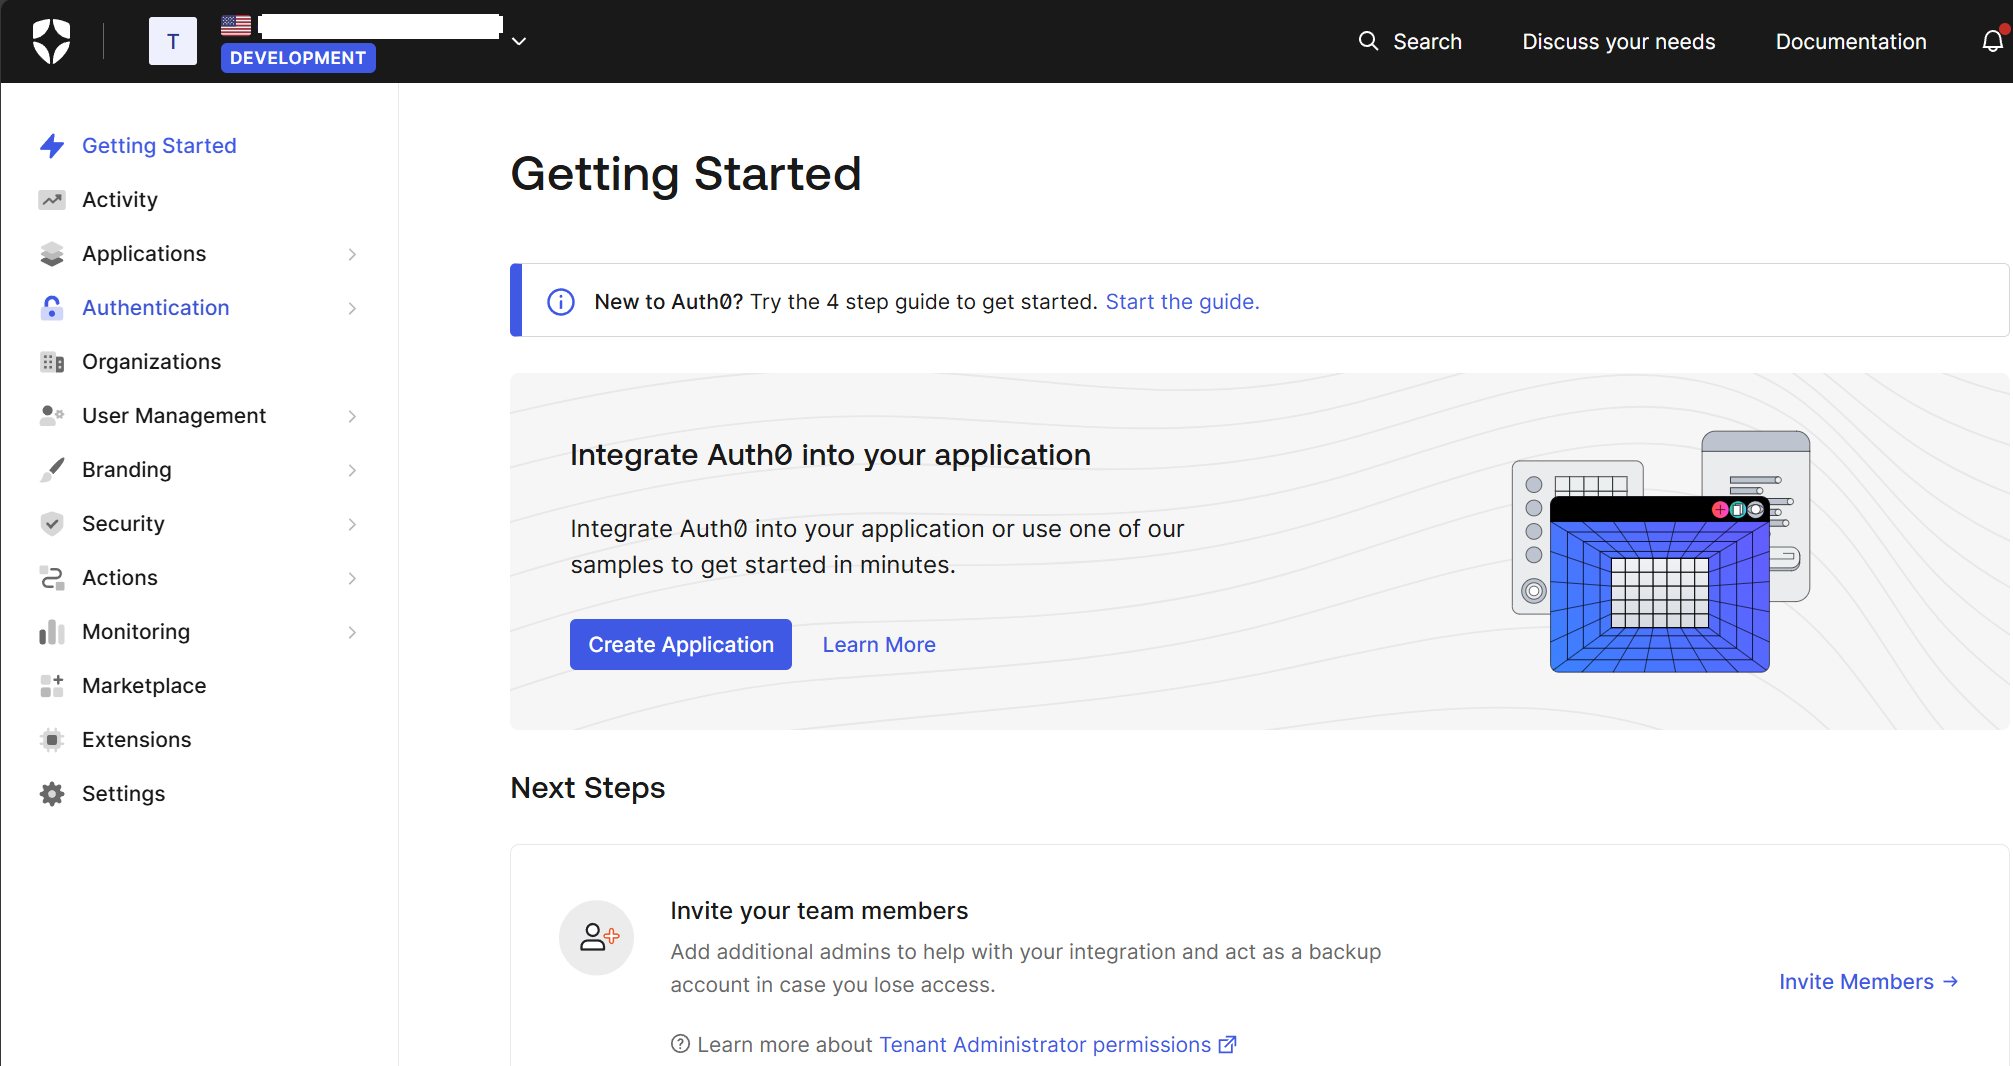2013x1066 pixels.
Task: Click the Security shield icon
Action: [52, 524]
